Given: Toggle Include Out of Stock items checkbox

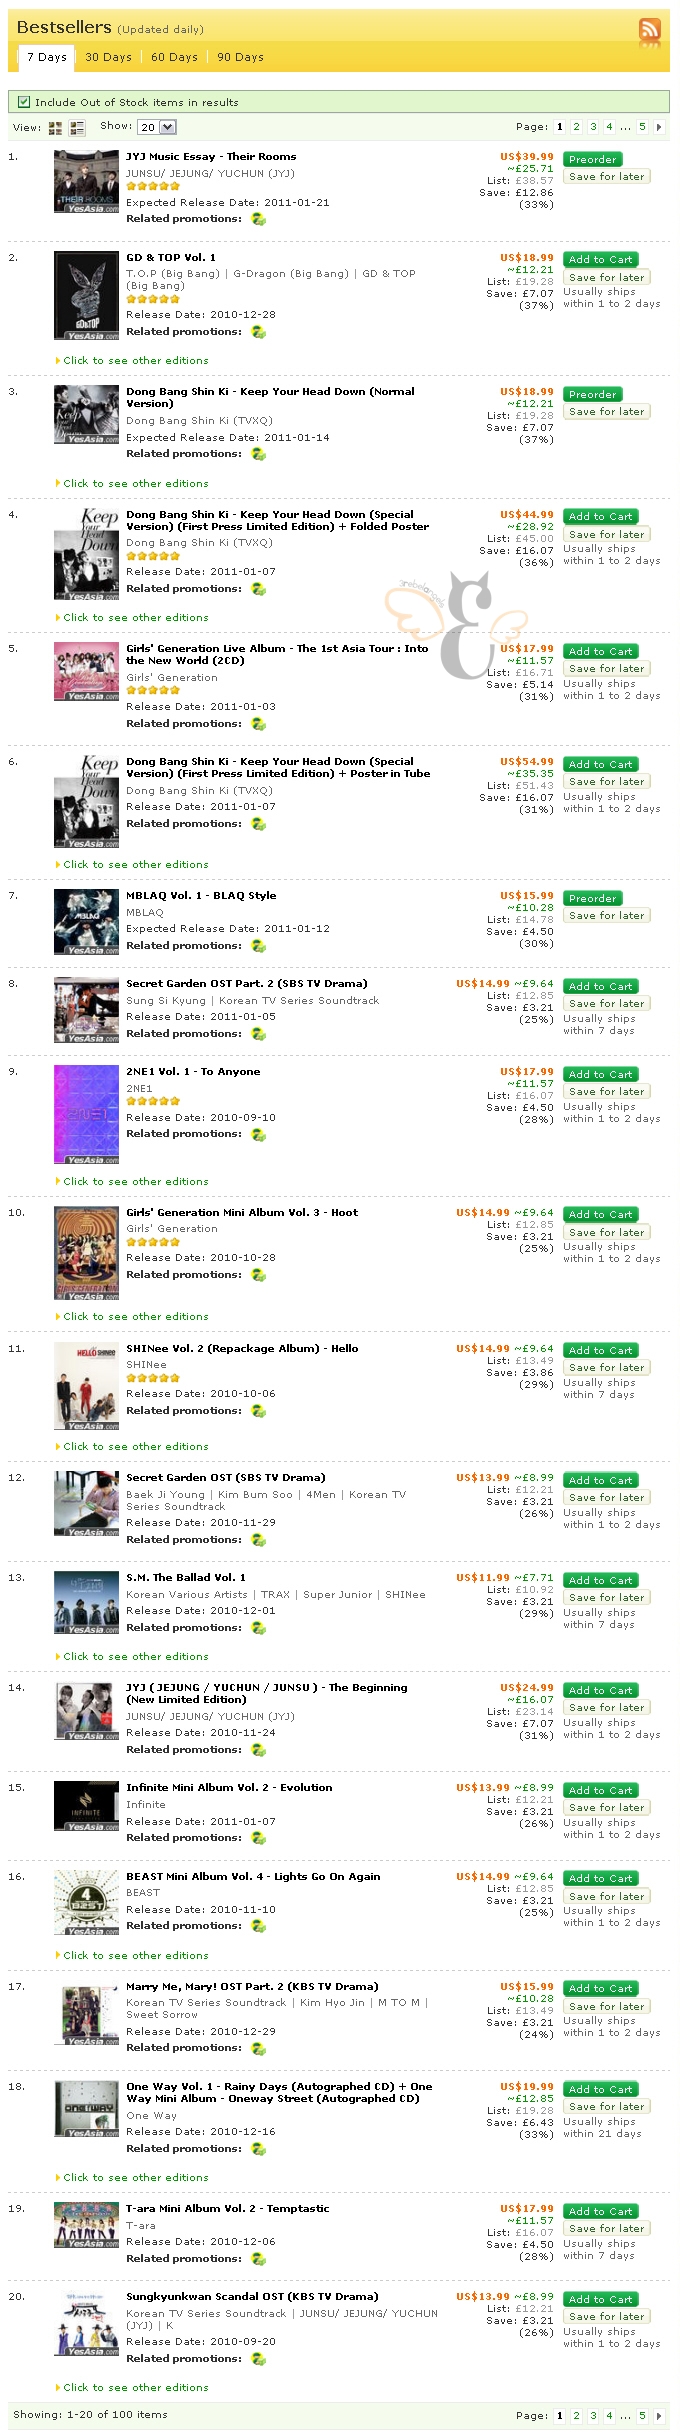Looking at the screenshot, I should tap(24, 102).
